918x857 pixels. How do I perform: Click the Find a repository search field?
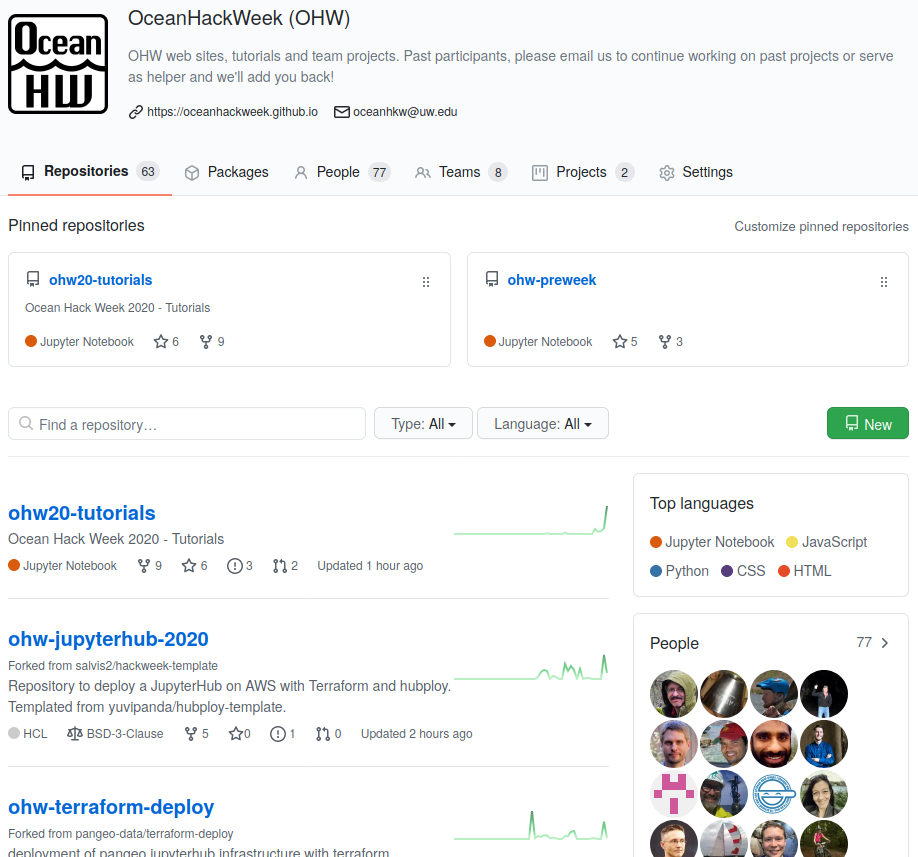[x=187, y=424]
